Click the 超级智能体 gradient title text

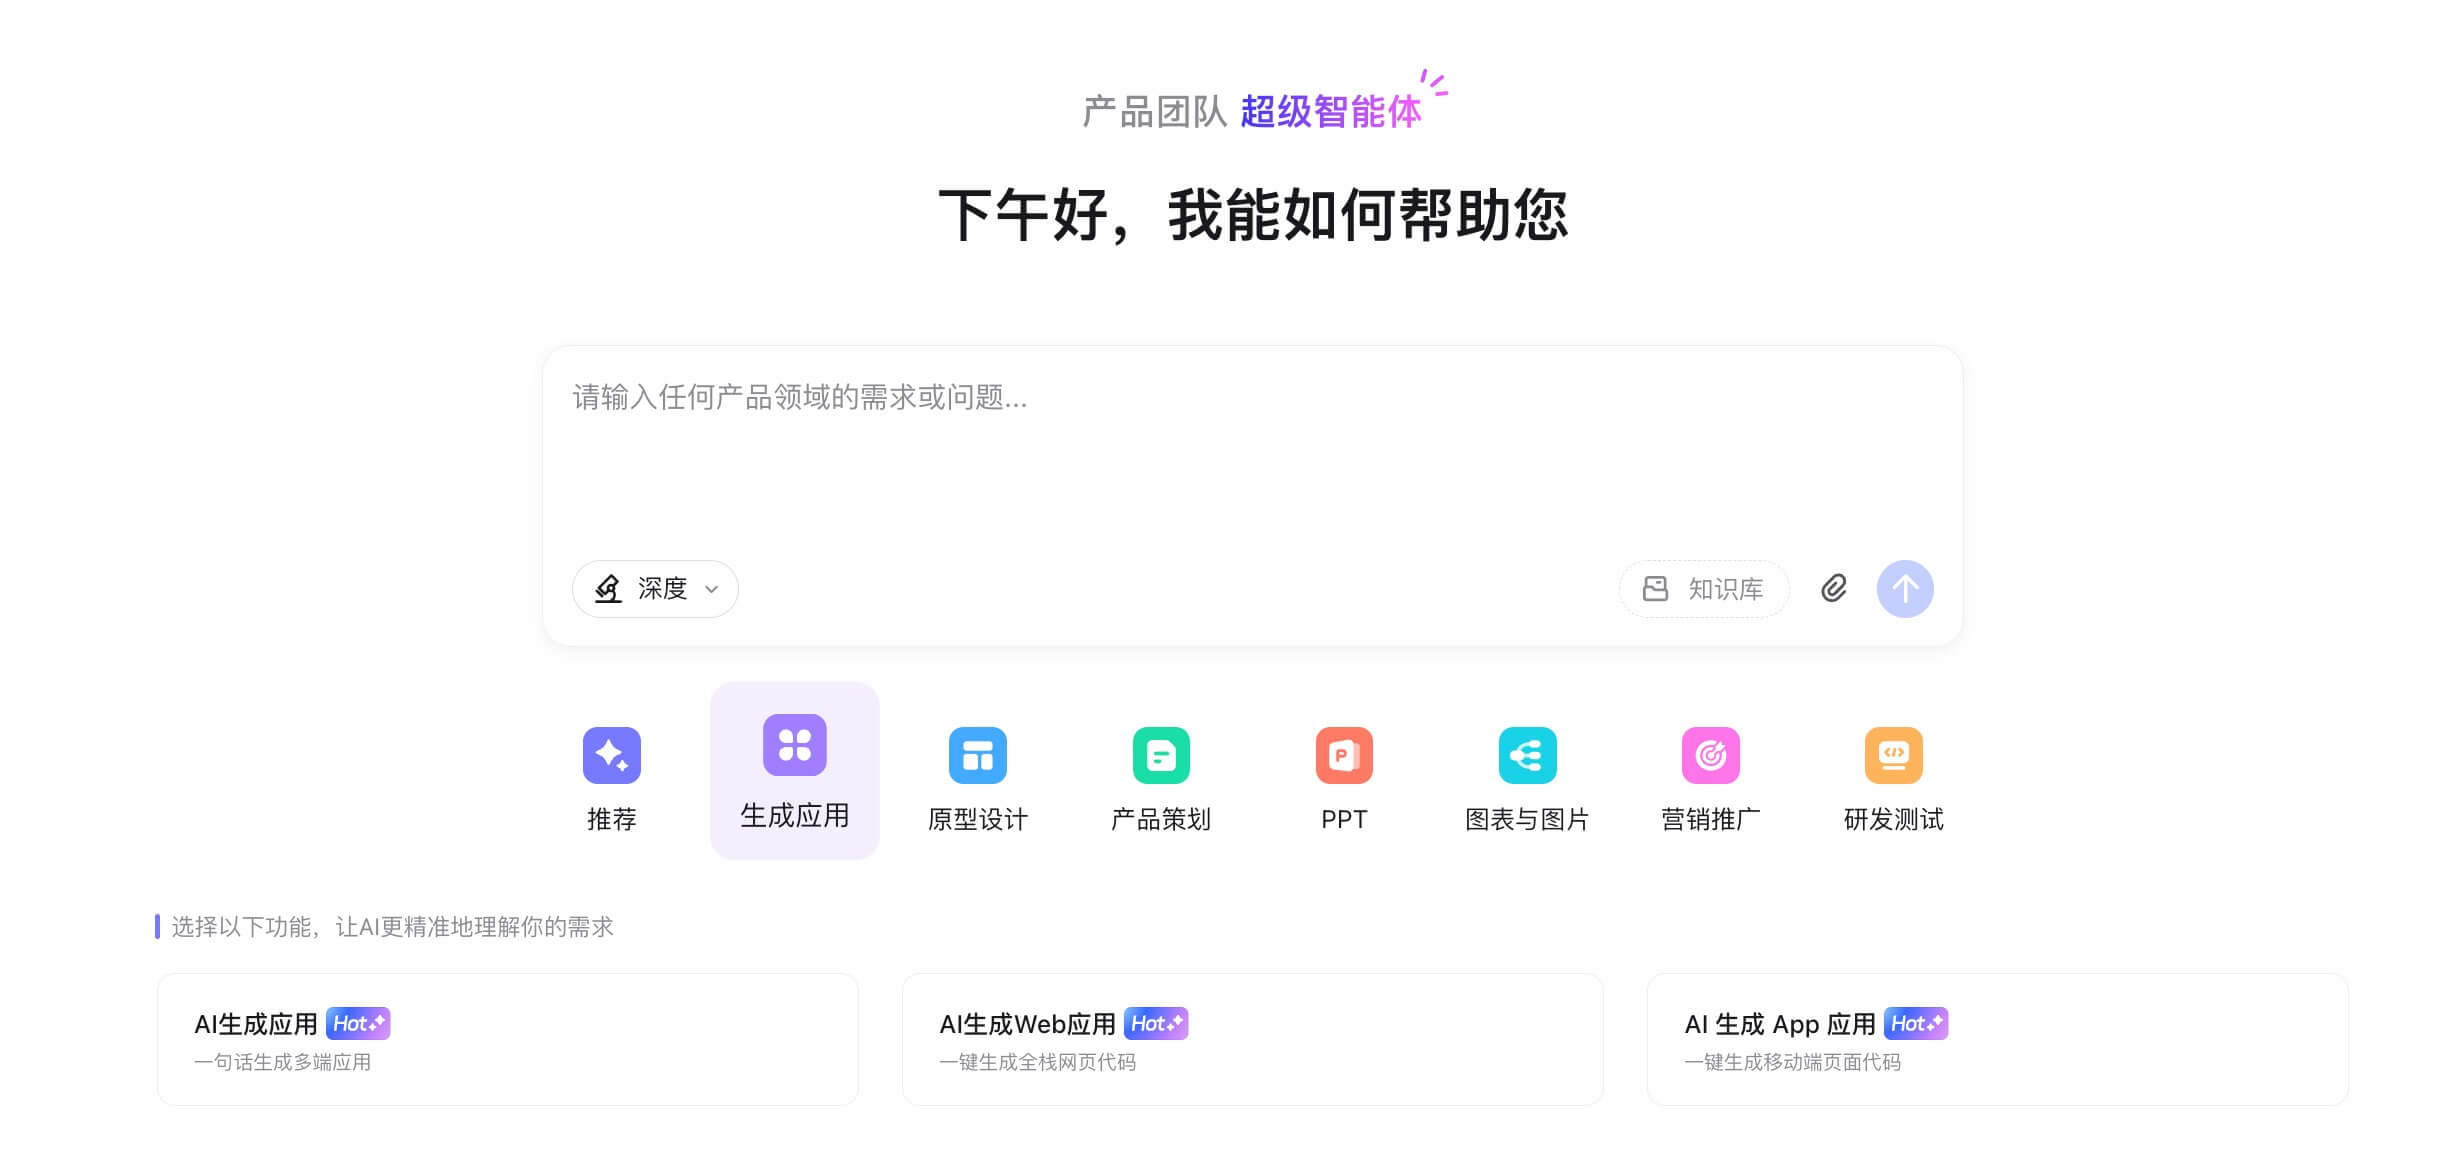pyautogui.click(x=1330, y=111)
